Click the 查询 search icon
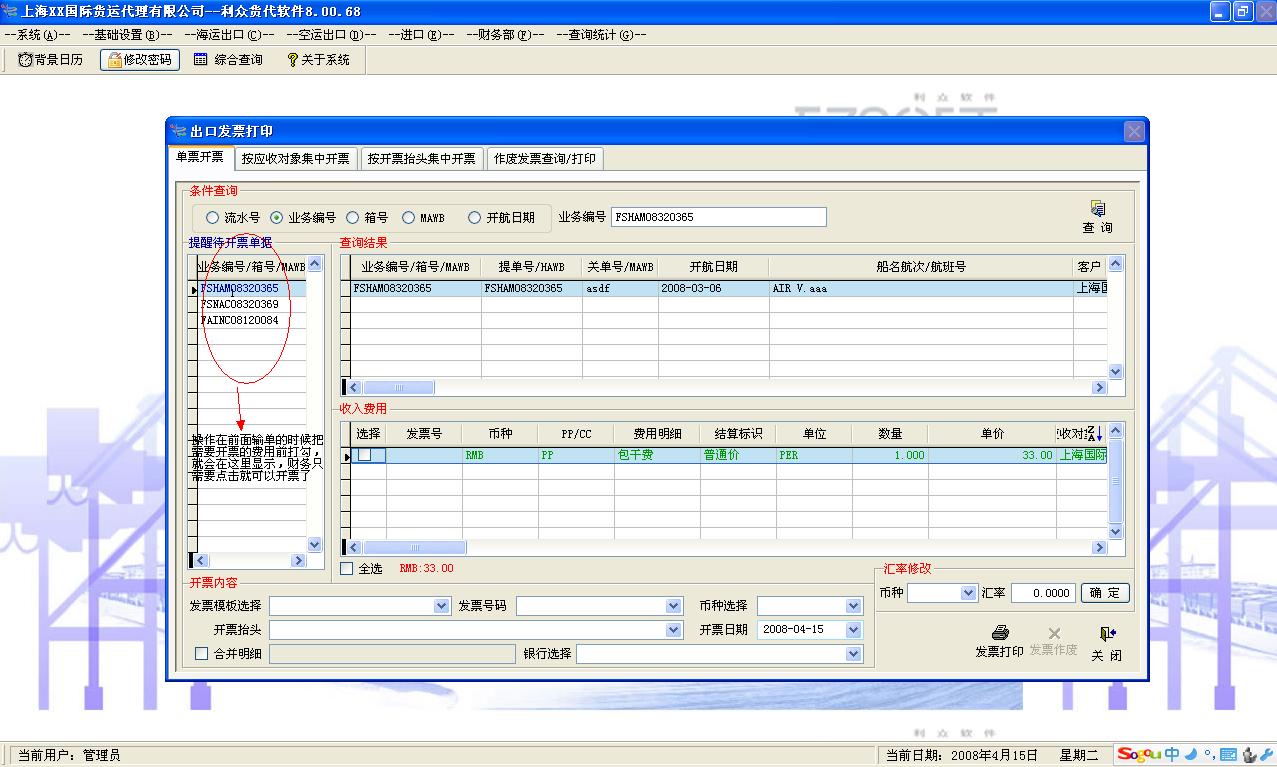Image resolution: width=1277 pixels, height=767 pixels. (x=1097, y=209)
